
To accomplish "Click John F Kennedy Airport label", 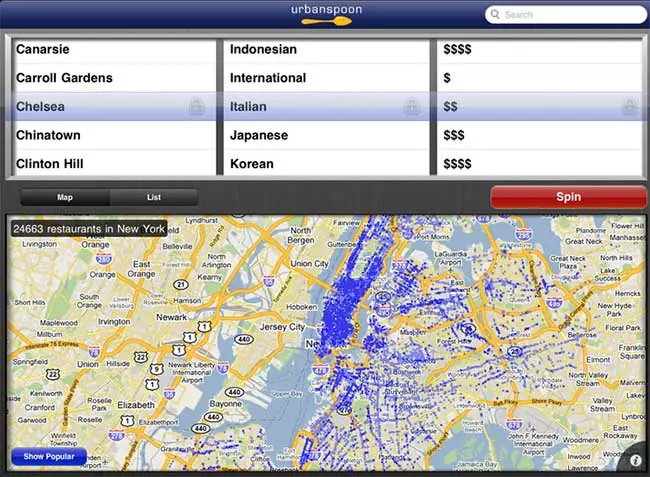I will pos(533,444).
